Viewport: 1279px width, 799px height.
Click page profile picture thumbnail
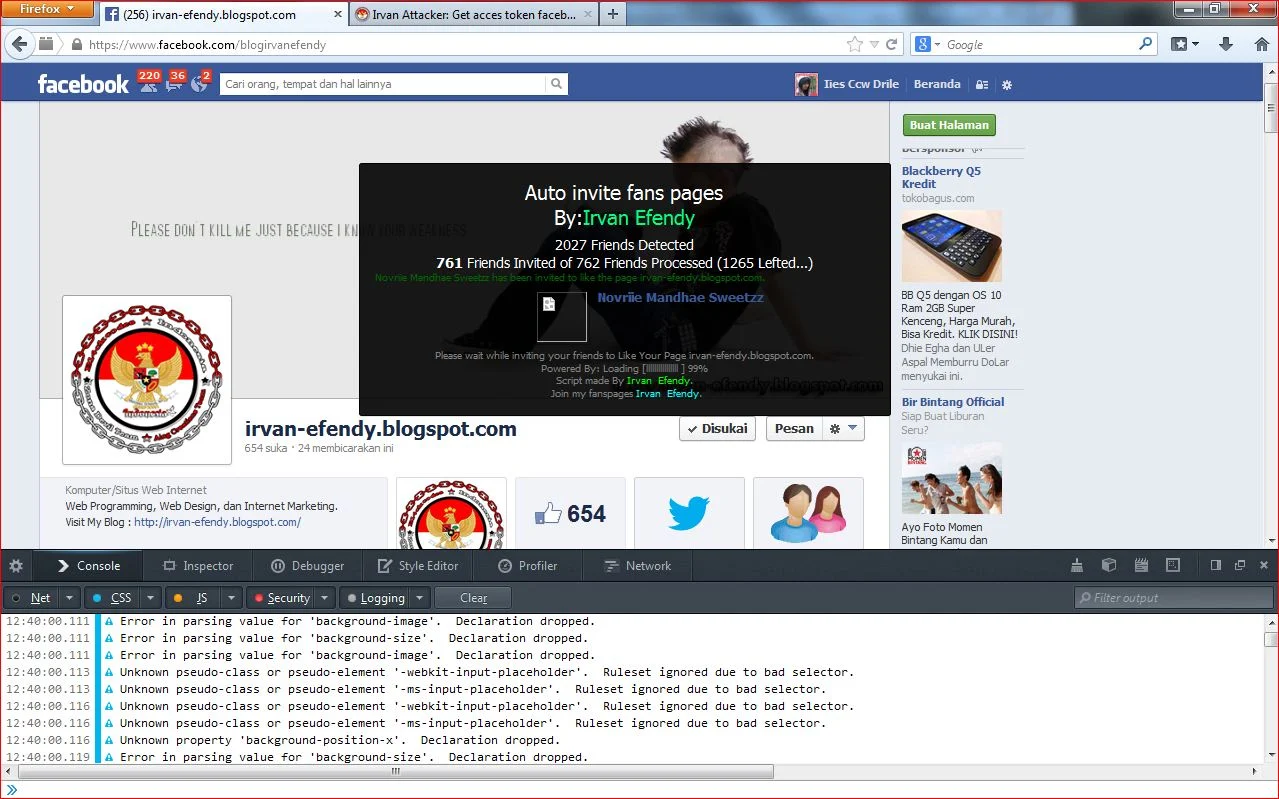coord(147,380)
